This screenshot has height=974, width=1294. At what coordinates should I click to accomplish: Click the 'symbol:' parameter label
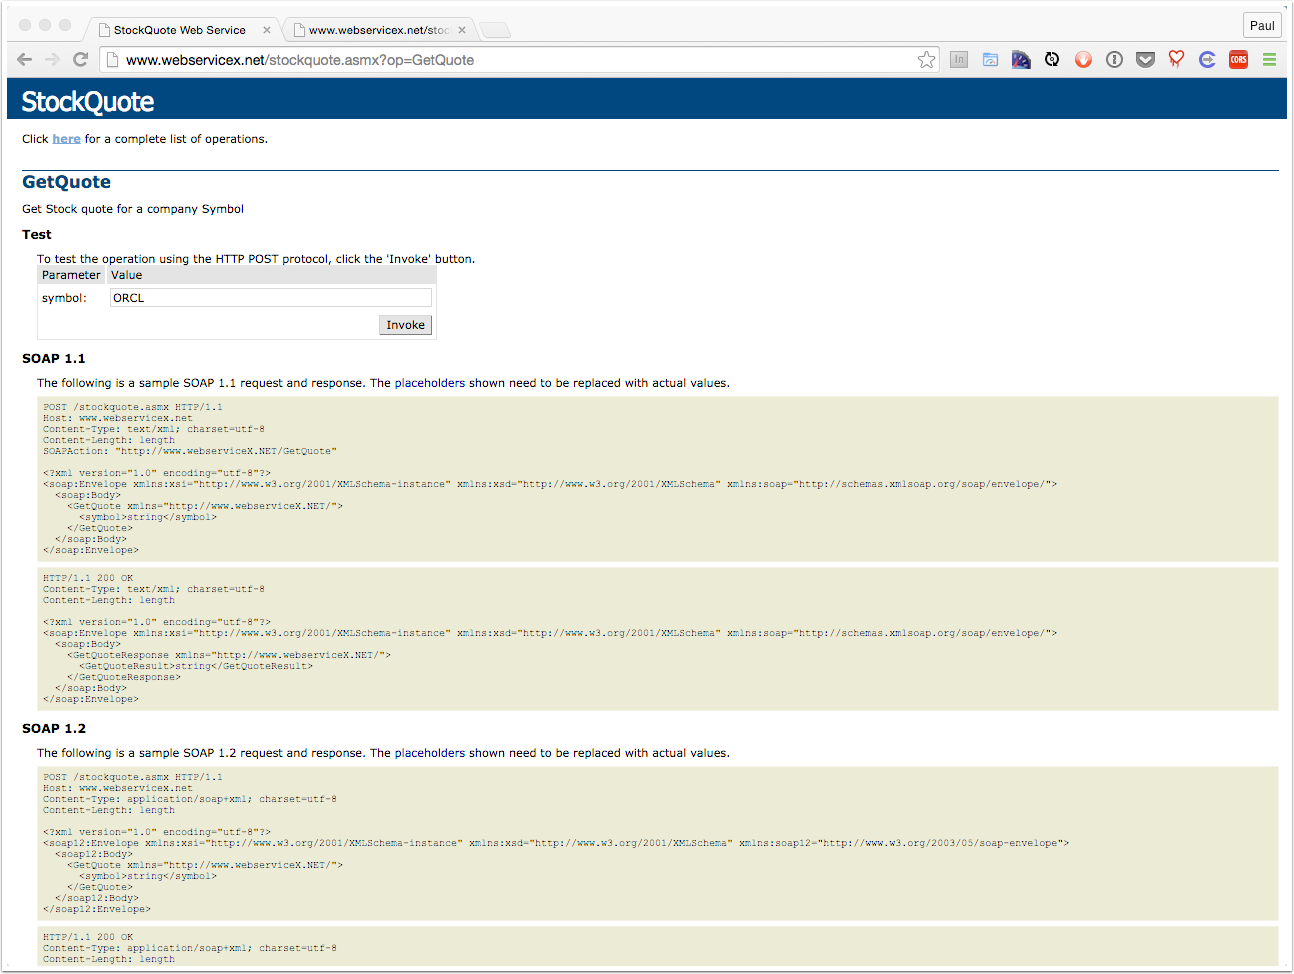(64, 298)
